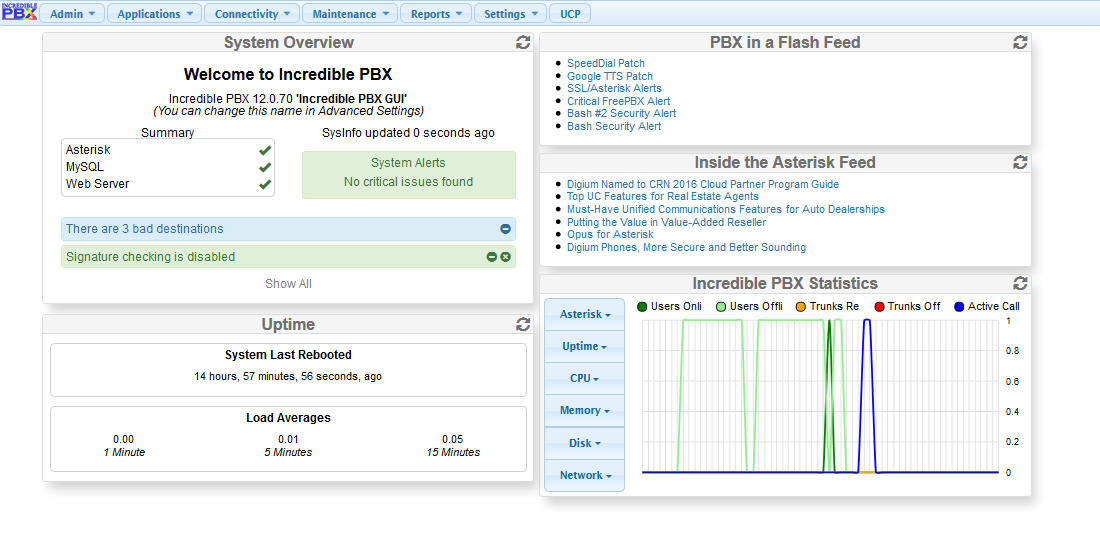The width and height of the screenshot is (1100, 542).
Task: Expand the Asterisk statistics dropdown
Action: tap(584, 315)
